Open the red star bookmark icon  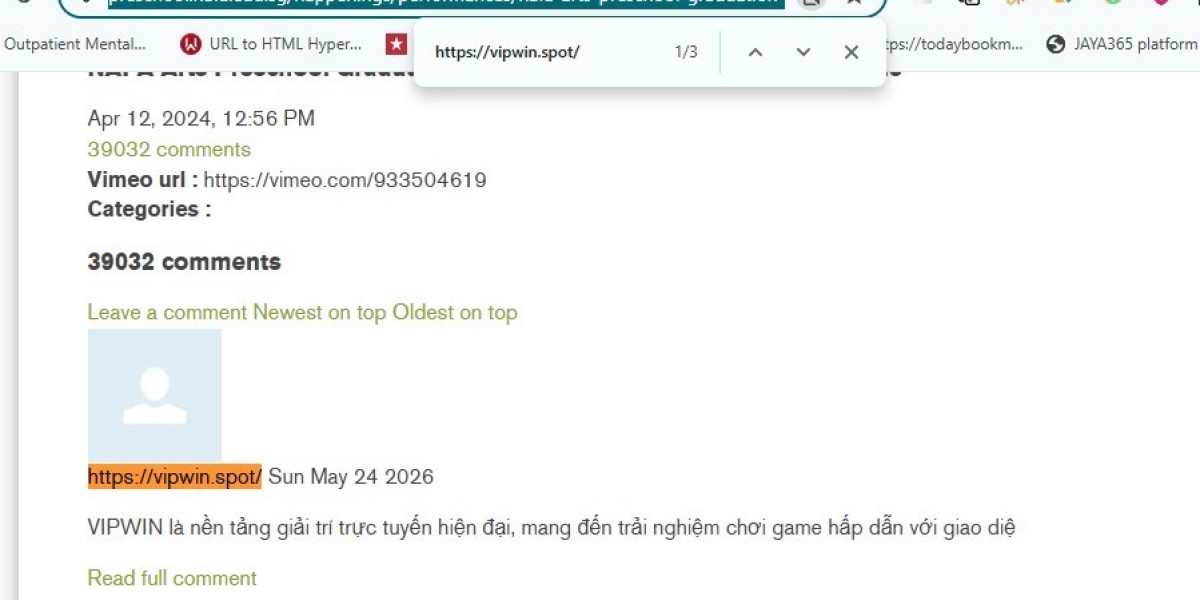pos(397,44)
